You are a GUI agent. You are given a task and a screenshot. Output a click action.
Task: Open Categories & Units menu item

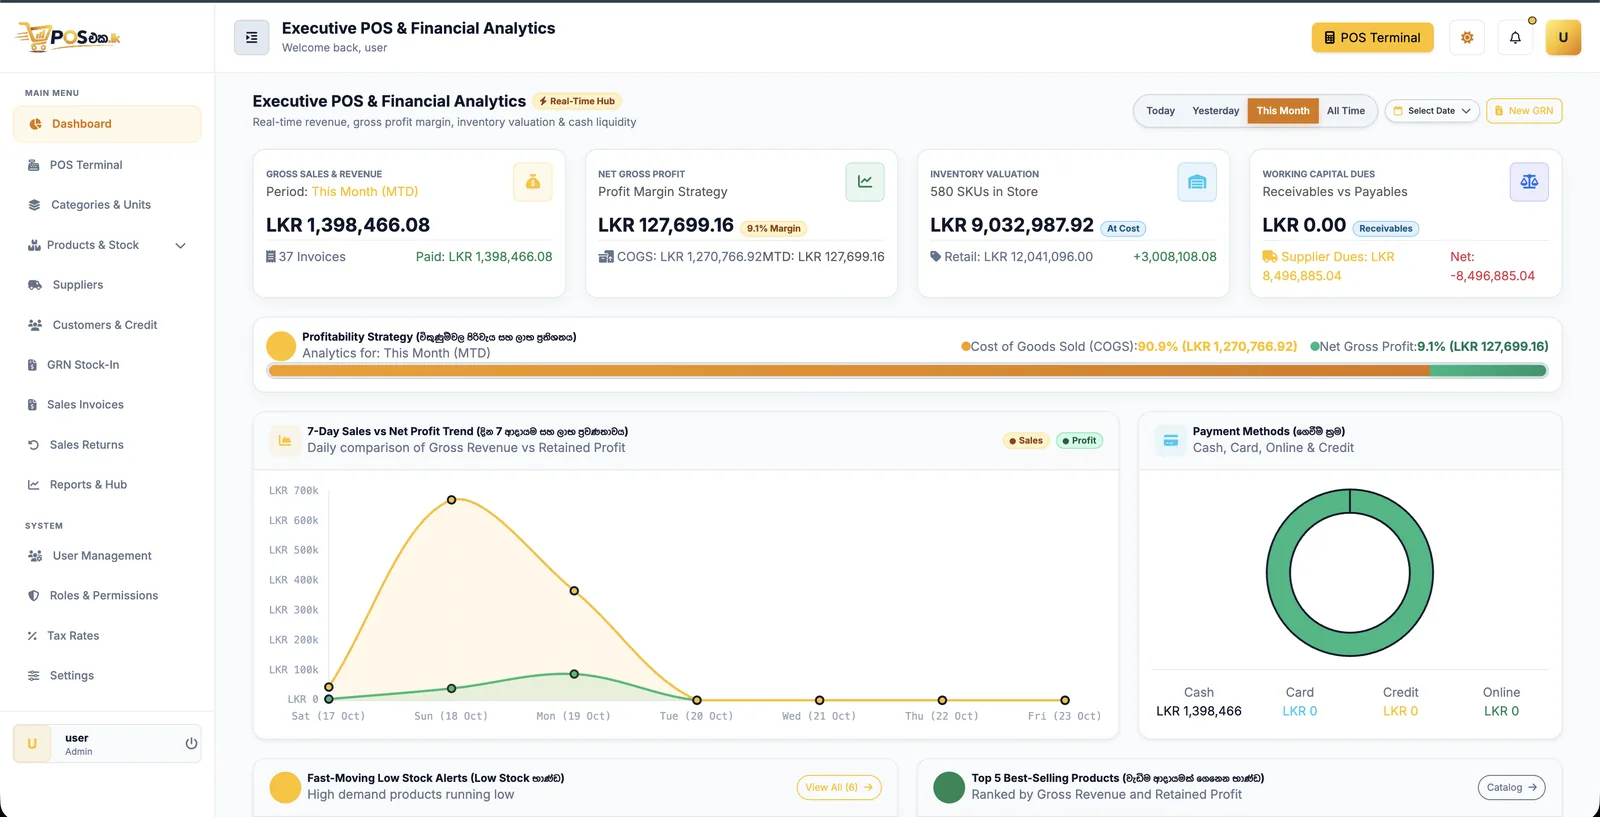tap(107, 205)
